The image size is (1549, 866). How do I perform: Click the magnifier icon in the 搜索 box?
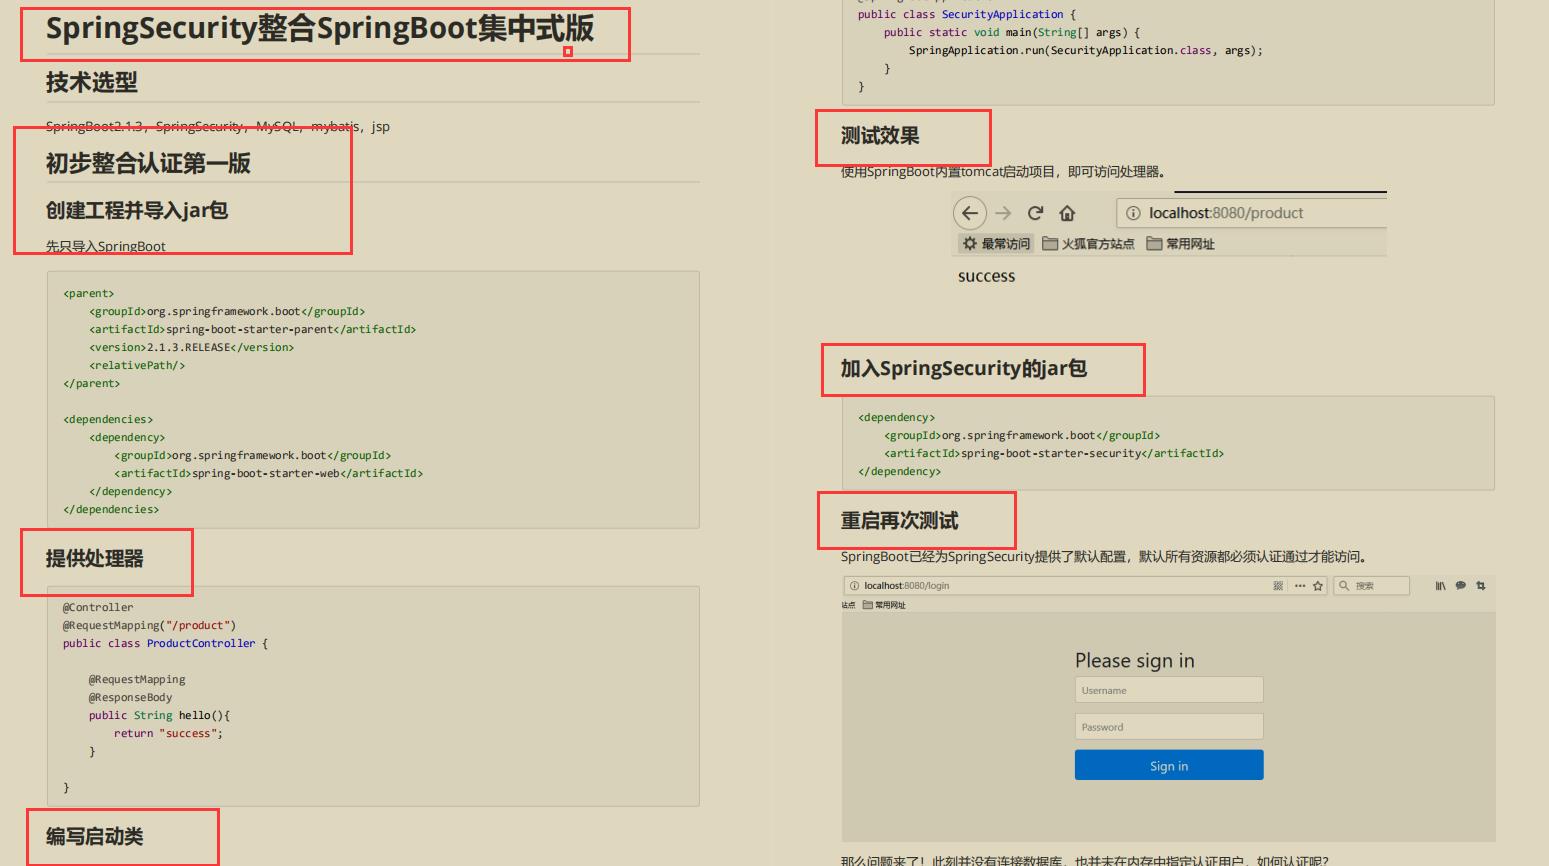(x=1344, y=586)
